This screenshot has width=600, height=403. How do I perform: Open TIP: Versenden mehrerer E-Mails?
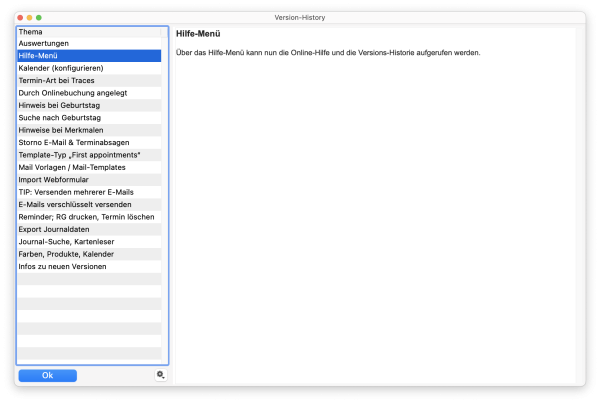[75, 192]
